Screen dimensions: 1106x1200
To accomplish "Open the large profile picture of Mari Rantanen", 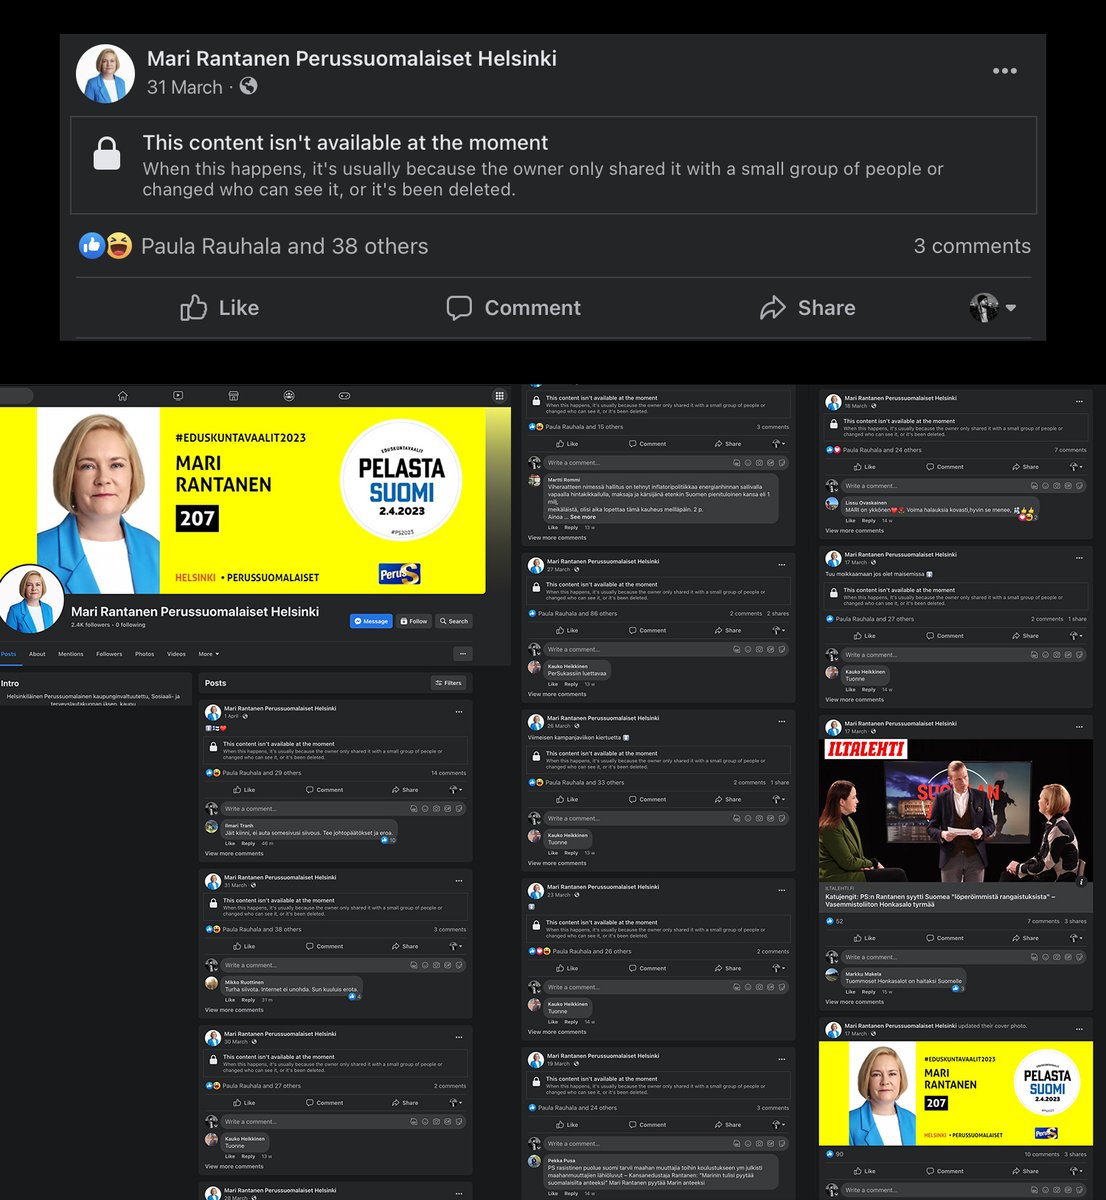I will (x=32, y=599).
